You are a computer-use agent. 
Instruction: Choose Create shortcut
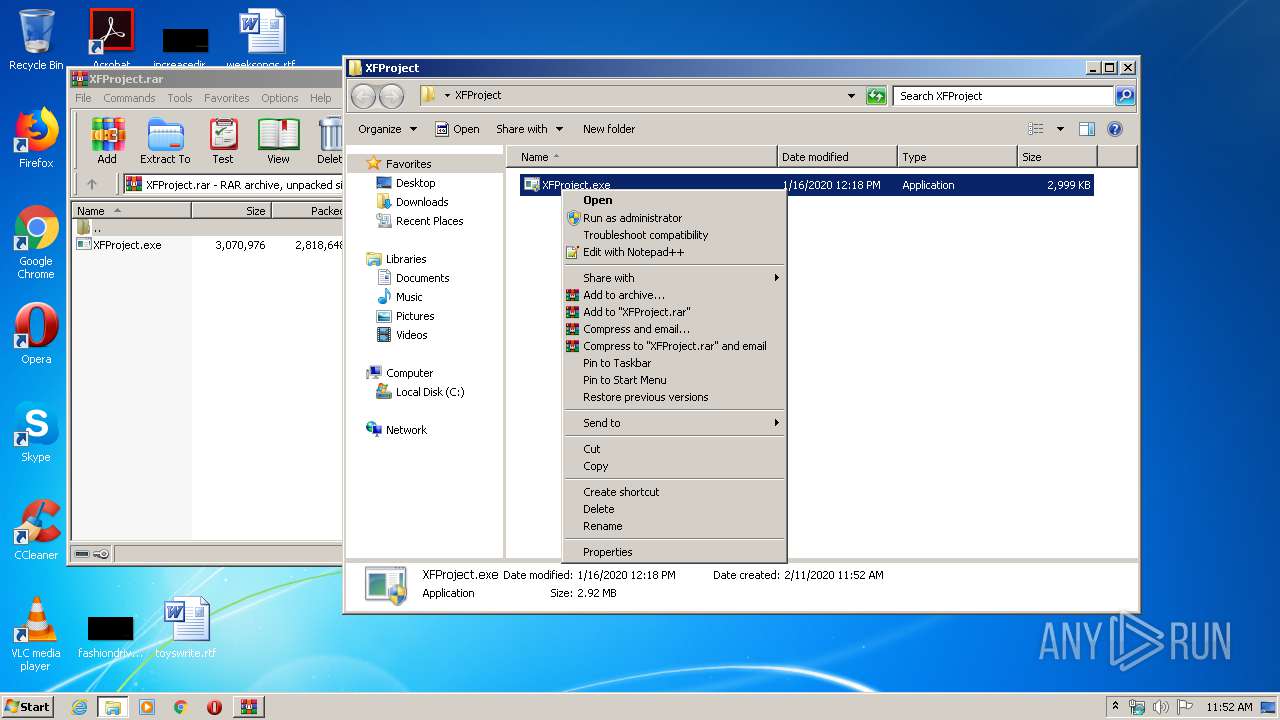674,492
